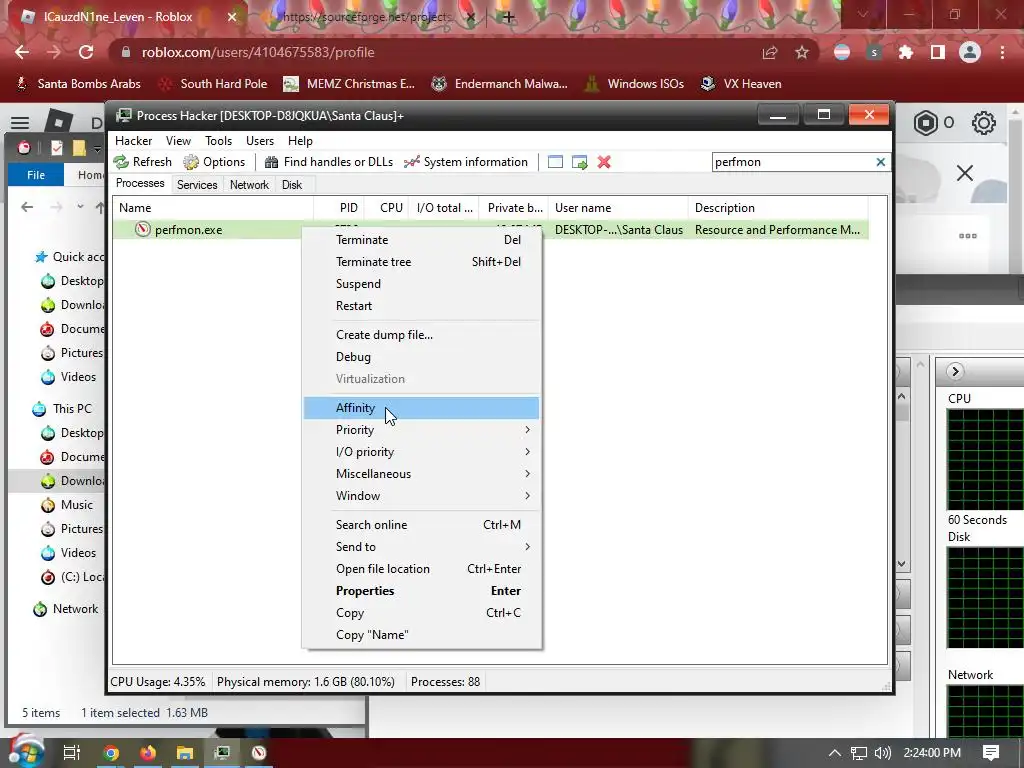
Task: Click the red X kill window icon
Action: (604, 162)
